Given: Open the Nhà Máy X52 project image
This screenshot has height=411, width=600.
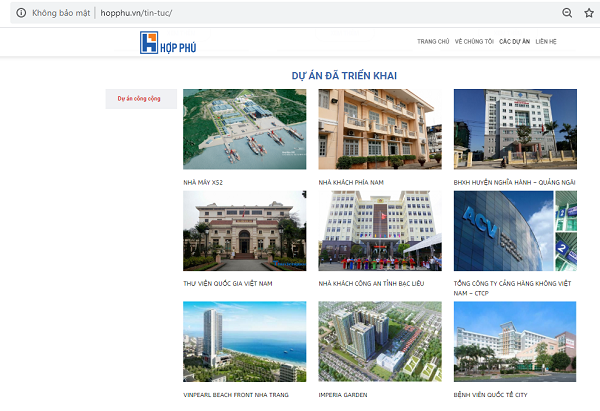Looking at the screenshot, I should pyautogui.click(x=244, y=129).
